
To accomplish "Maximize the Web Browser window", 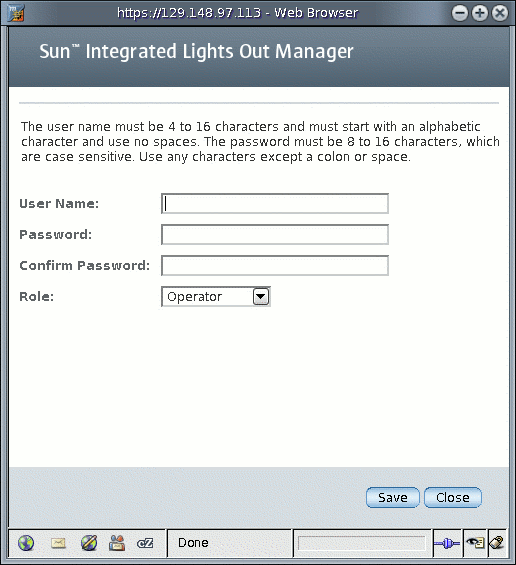I will [x=480, y=13].
